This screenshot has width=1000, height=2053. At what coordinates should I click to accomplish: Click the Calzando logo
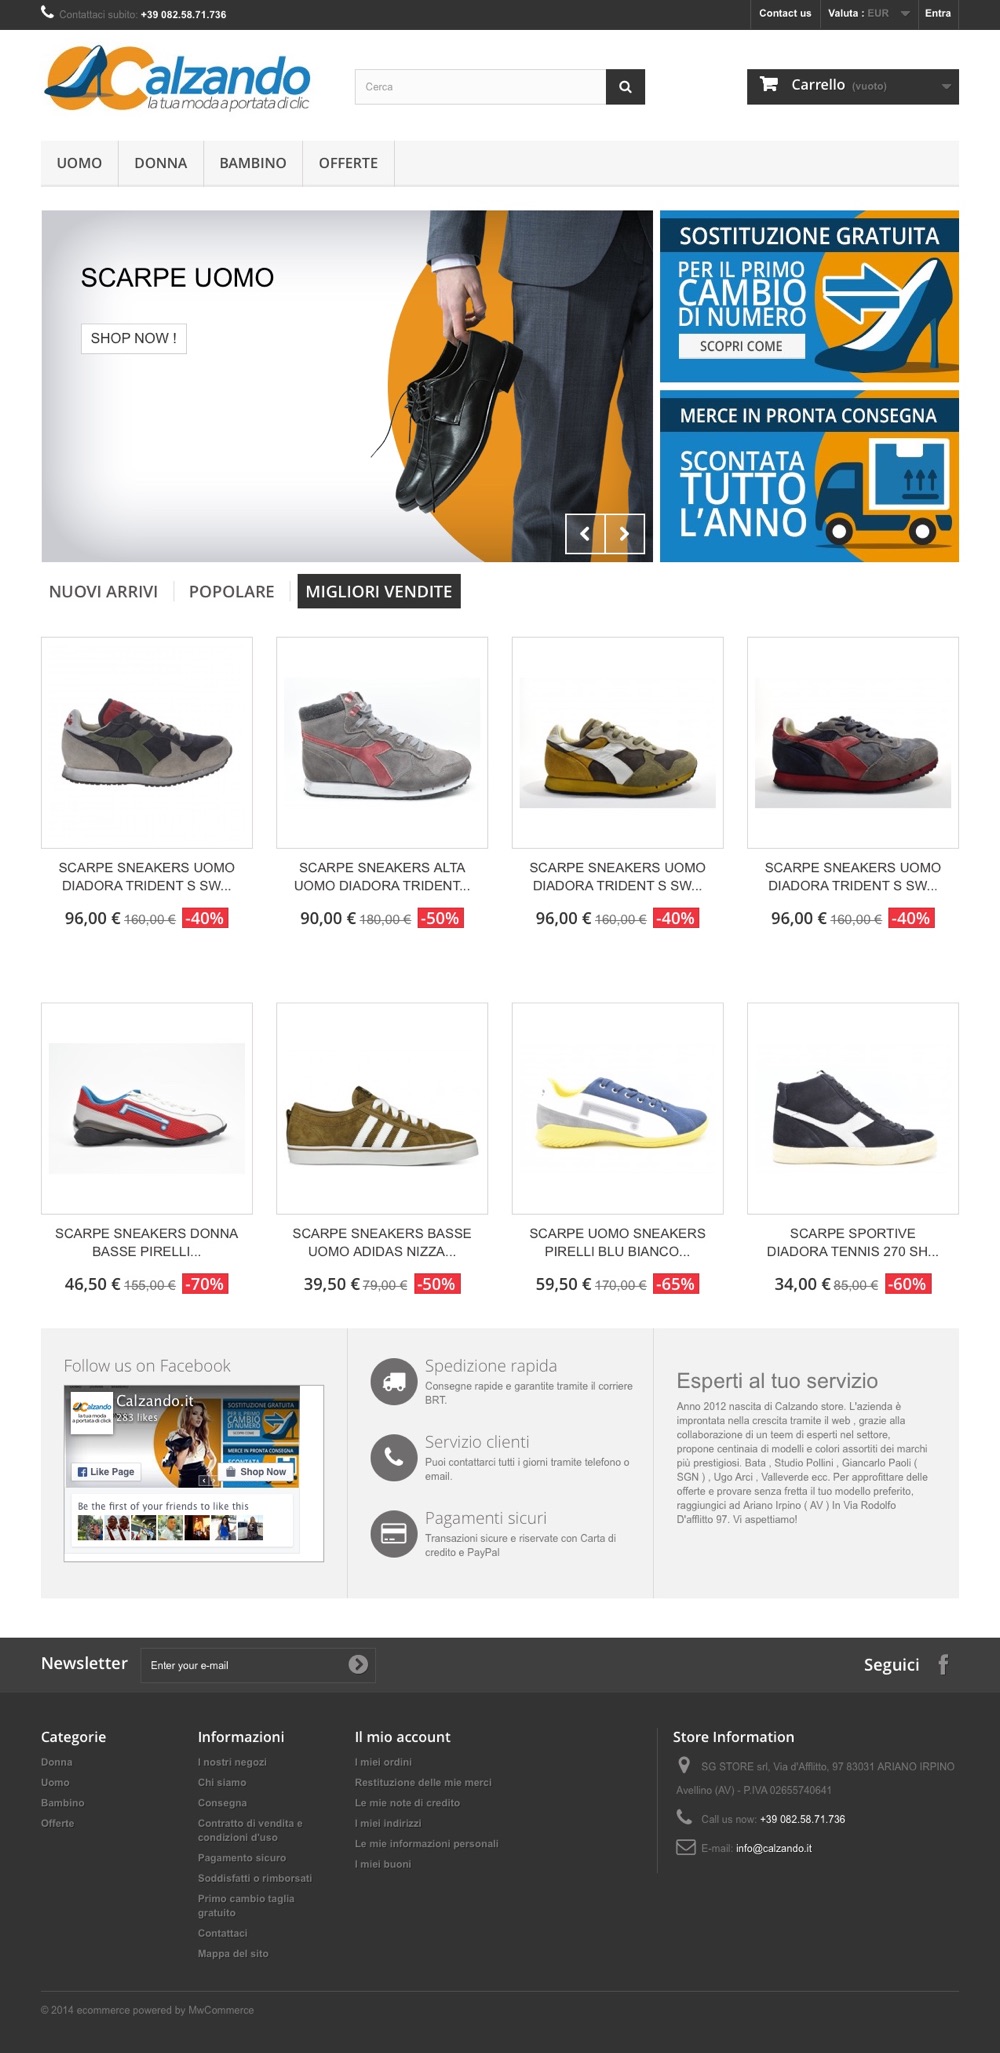[x=178, y=78]
